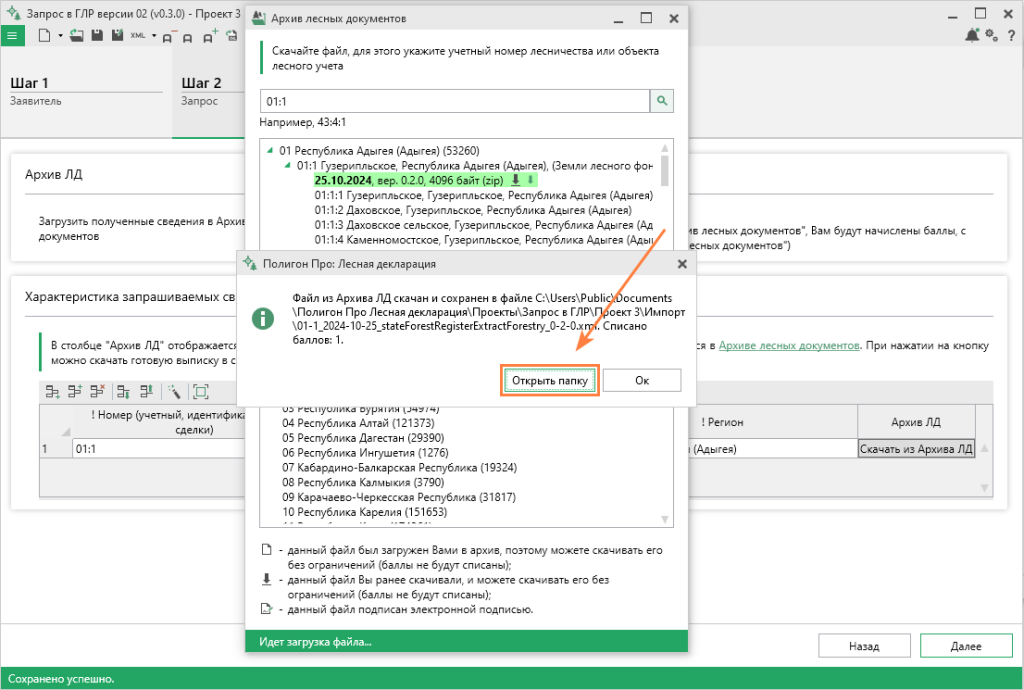Click the Далее button

965,646
